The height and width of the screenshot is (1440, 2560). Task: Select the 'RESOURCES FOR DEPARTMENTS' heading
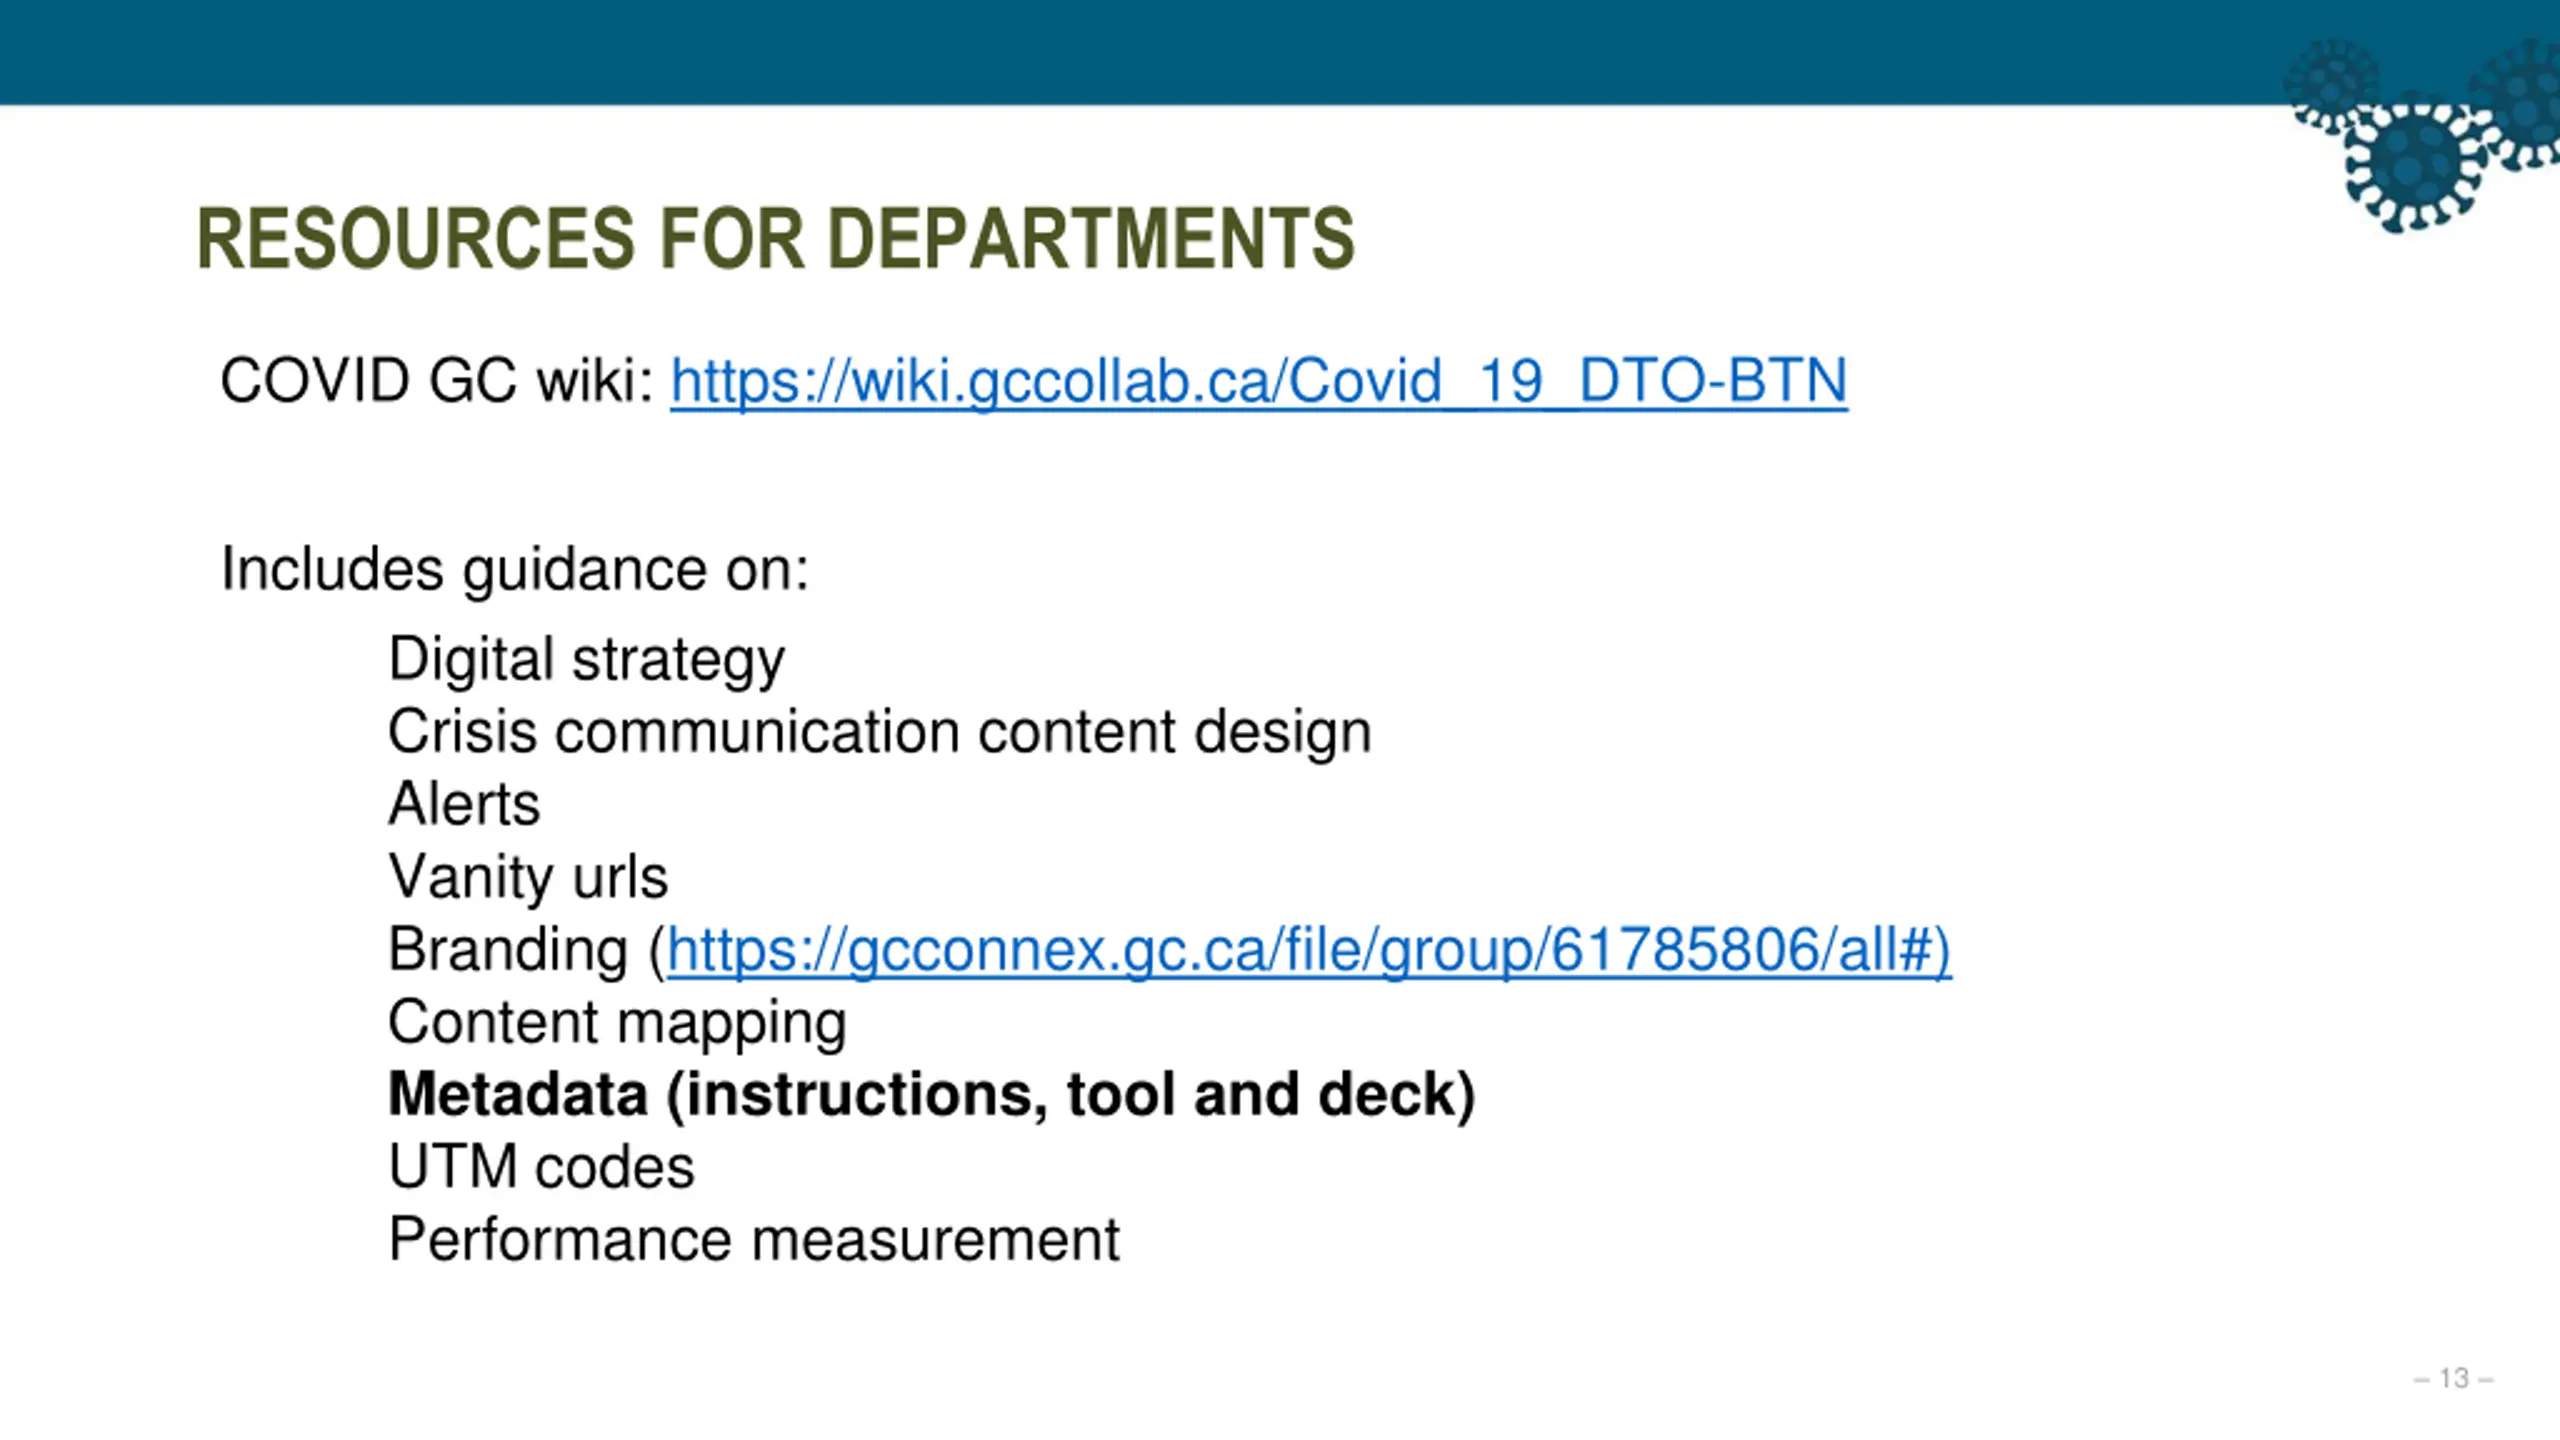click(x=775, y=239)
